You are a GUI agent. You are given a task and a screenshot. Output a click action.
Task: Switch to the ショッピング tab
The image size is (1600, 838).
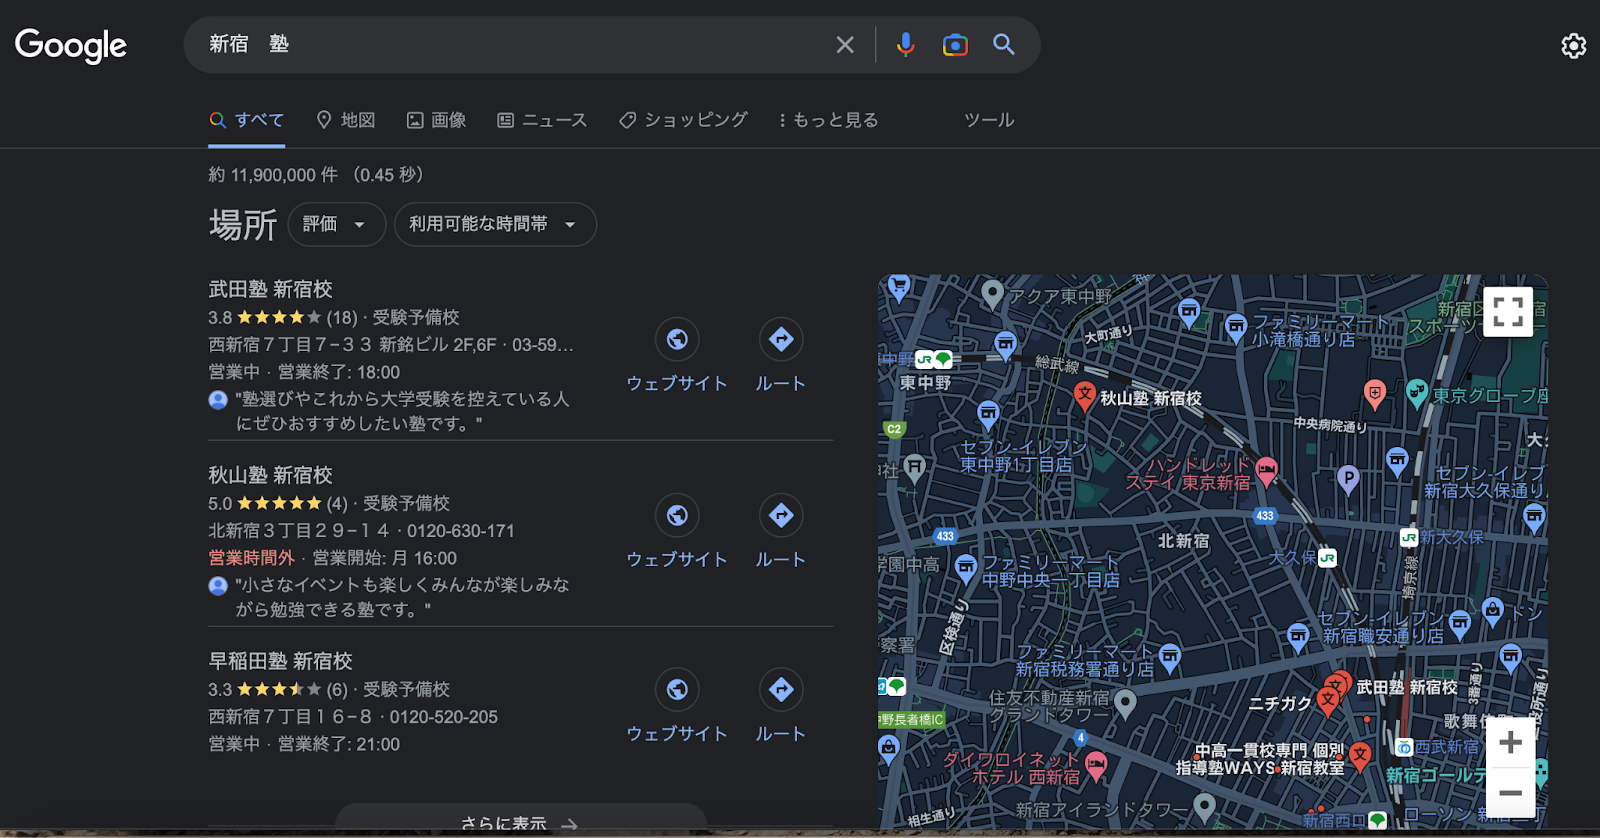point(683,120)
